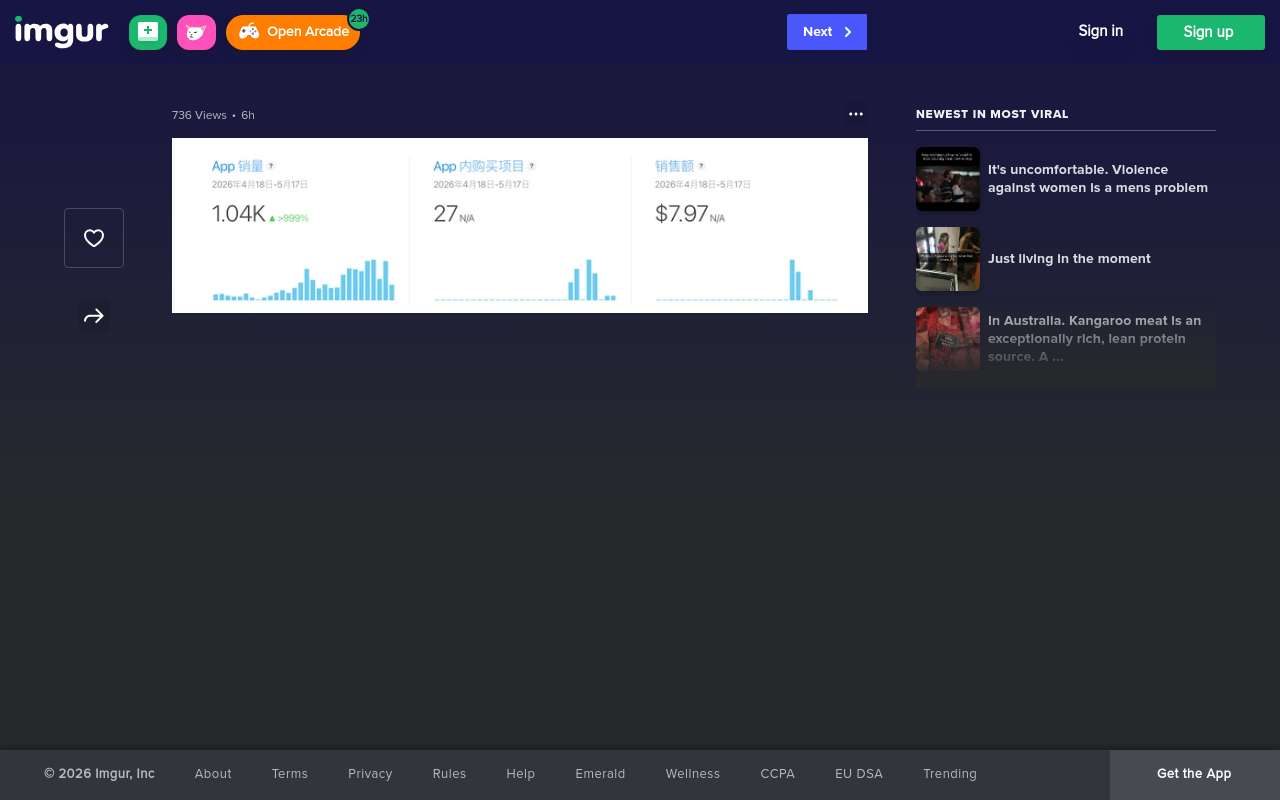Viewport: 1280px width, 800px height.
Task: Click '© 2026 Imgur, Inc' text
Action: [99, 774]
